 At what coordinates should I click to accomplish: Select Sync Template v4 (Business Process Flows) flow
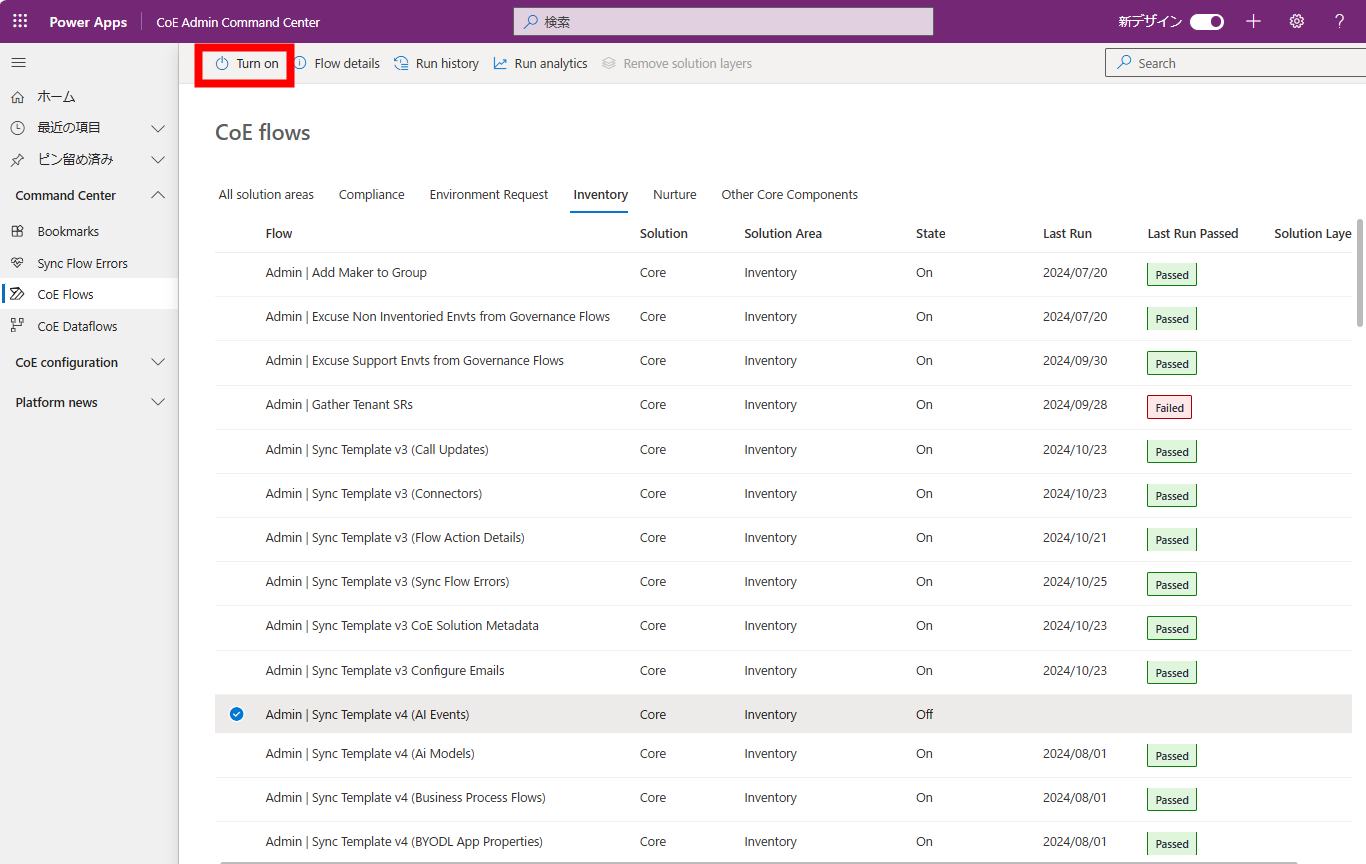(x=405, y=798)
